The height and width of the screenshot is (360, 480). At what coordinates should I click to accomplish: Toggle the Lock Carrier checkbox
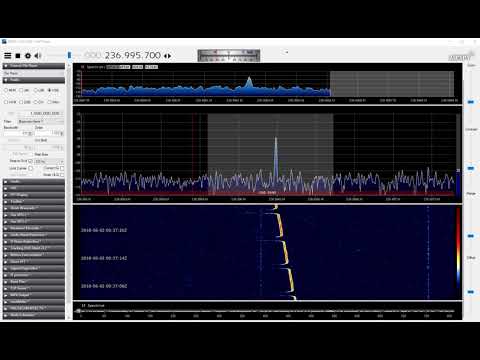click(x=30, y=168)
